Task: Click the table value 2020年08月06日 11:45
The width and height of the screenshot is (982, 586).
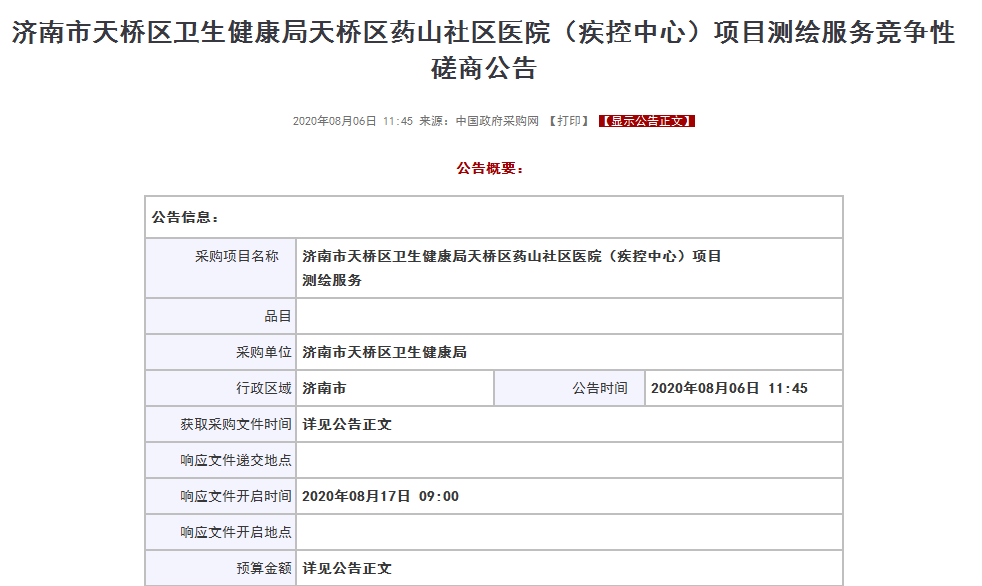Action: 729,388
